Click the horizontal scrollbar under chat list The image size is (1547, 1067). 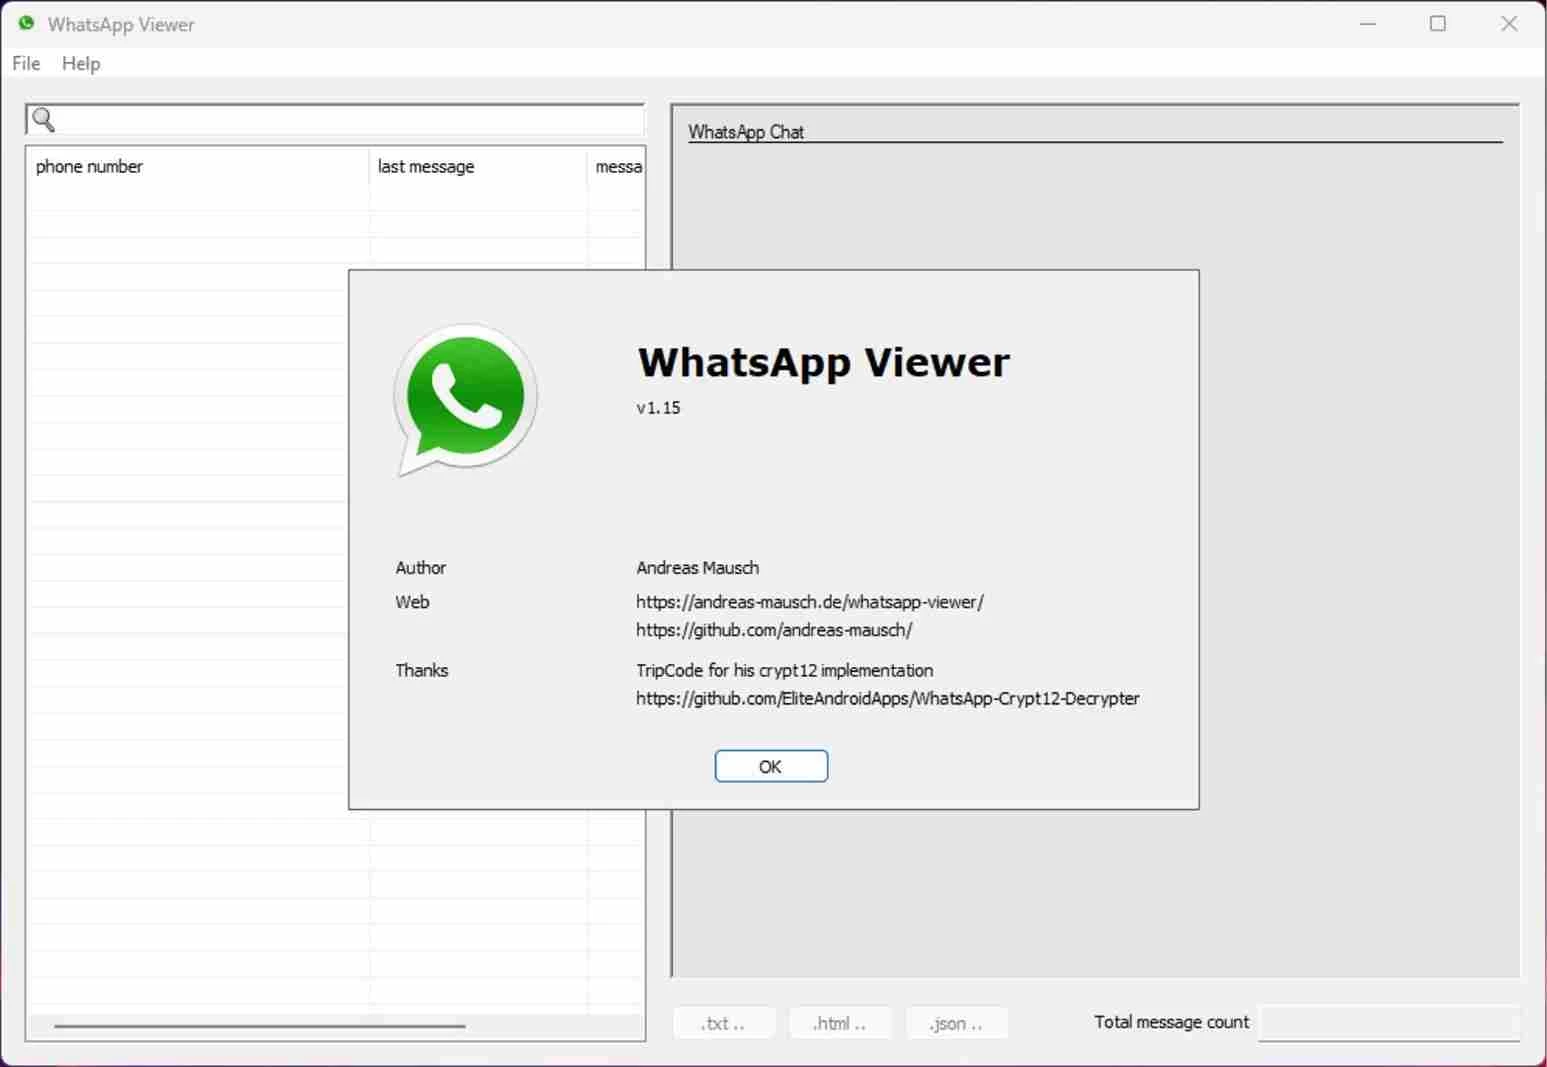point(260,1026)
